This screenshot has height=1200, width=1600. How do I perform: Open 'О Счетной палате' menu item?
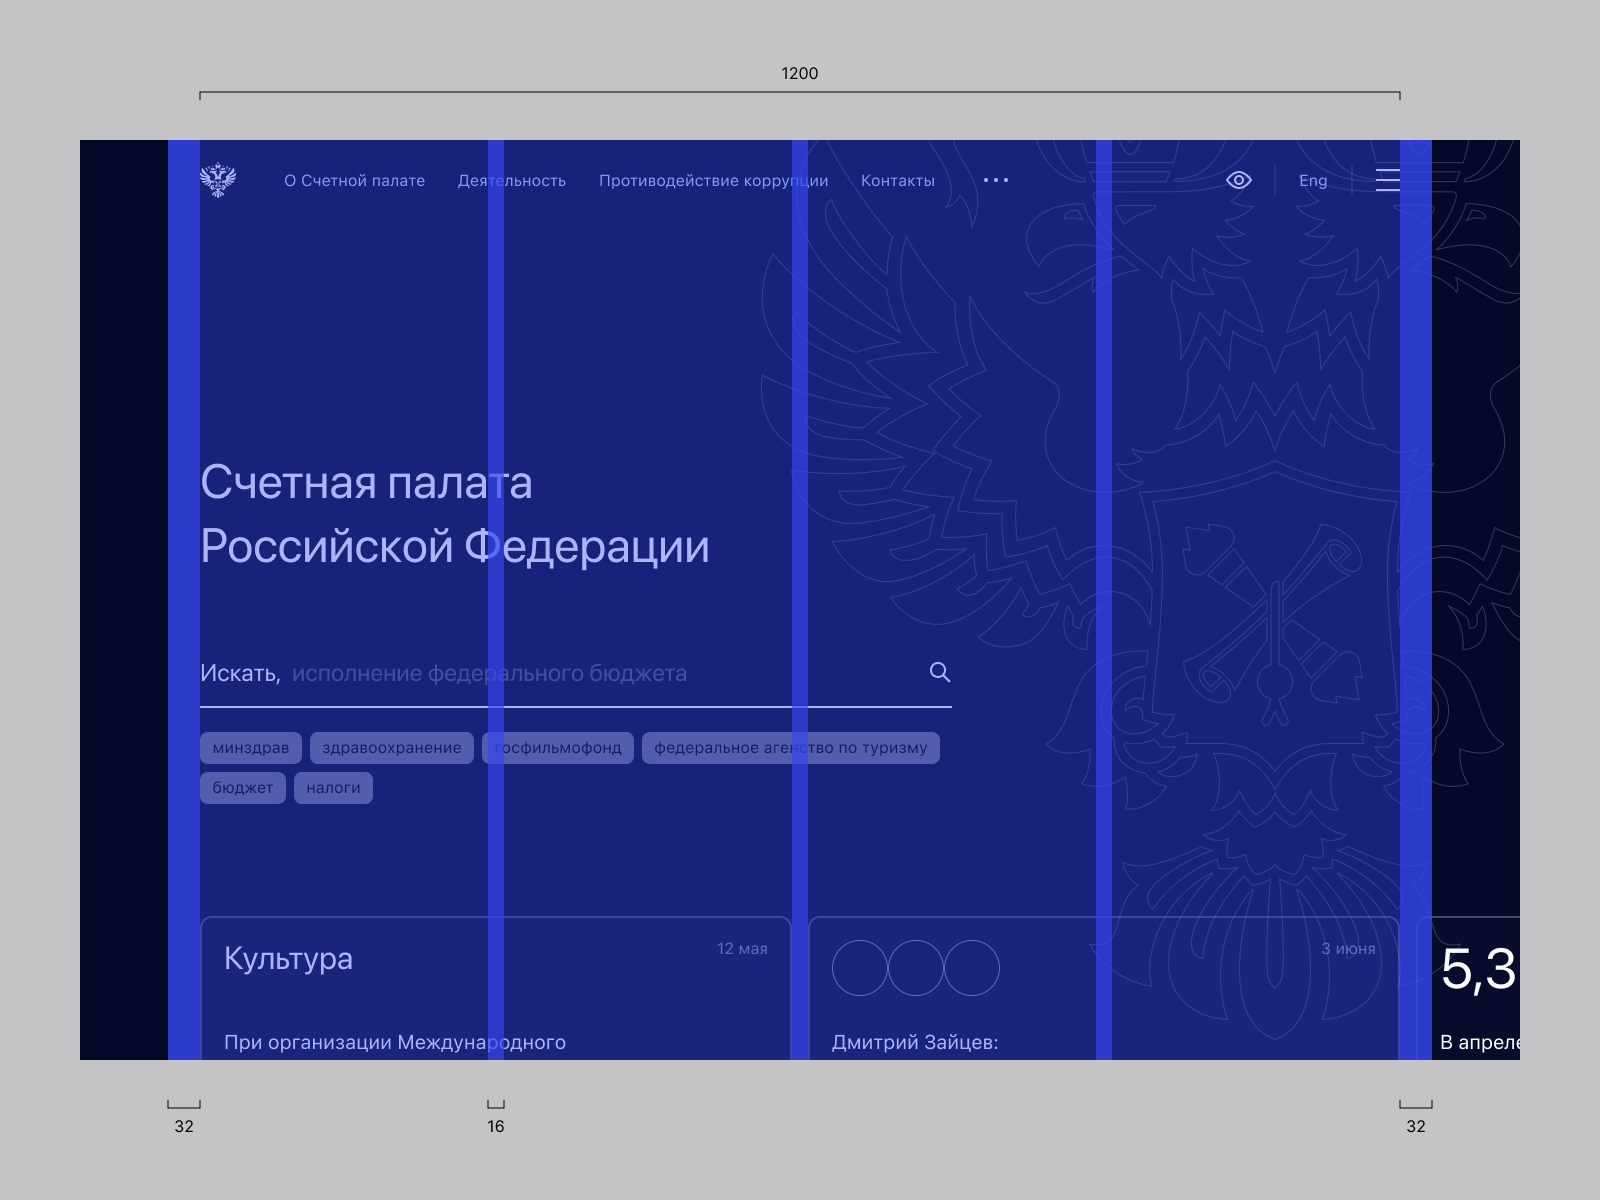pos(354,181)
